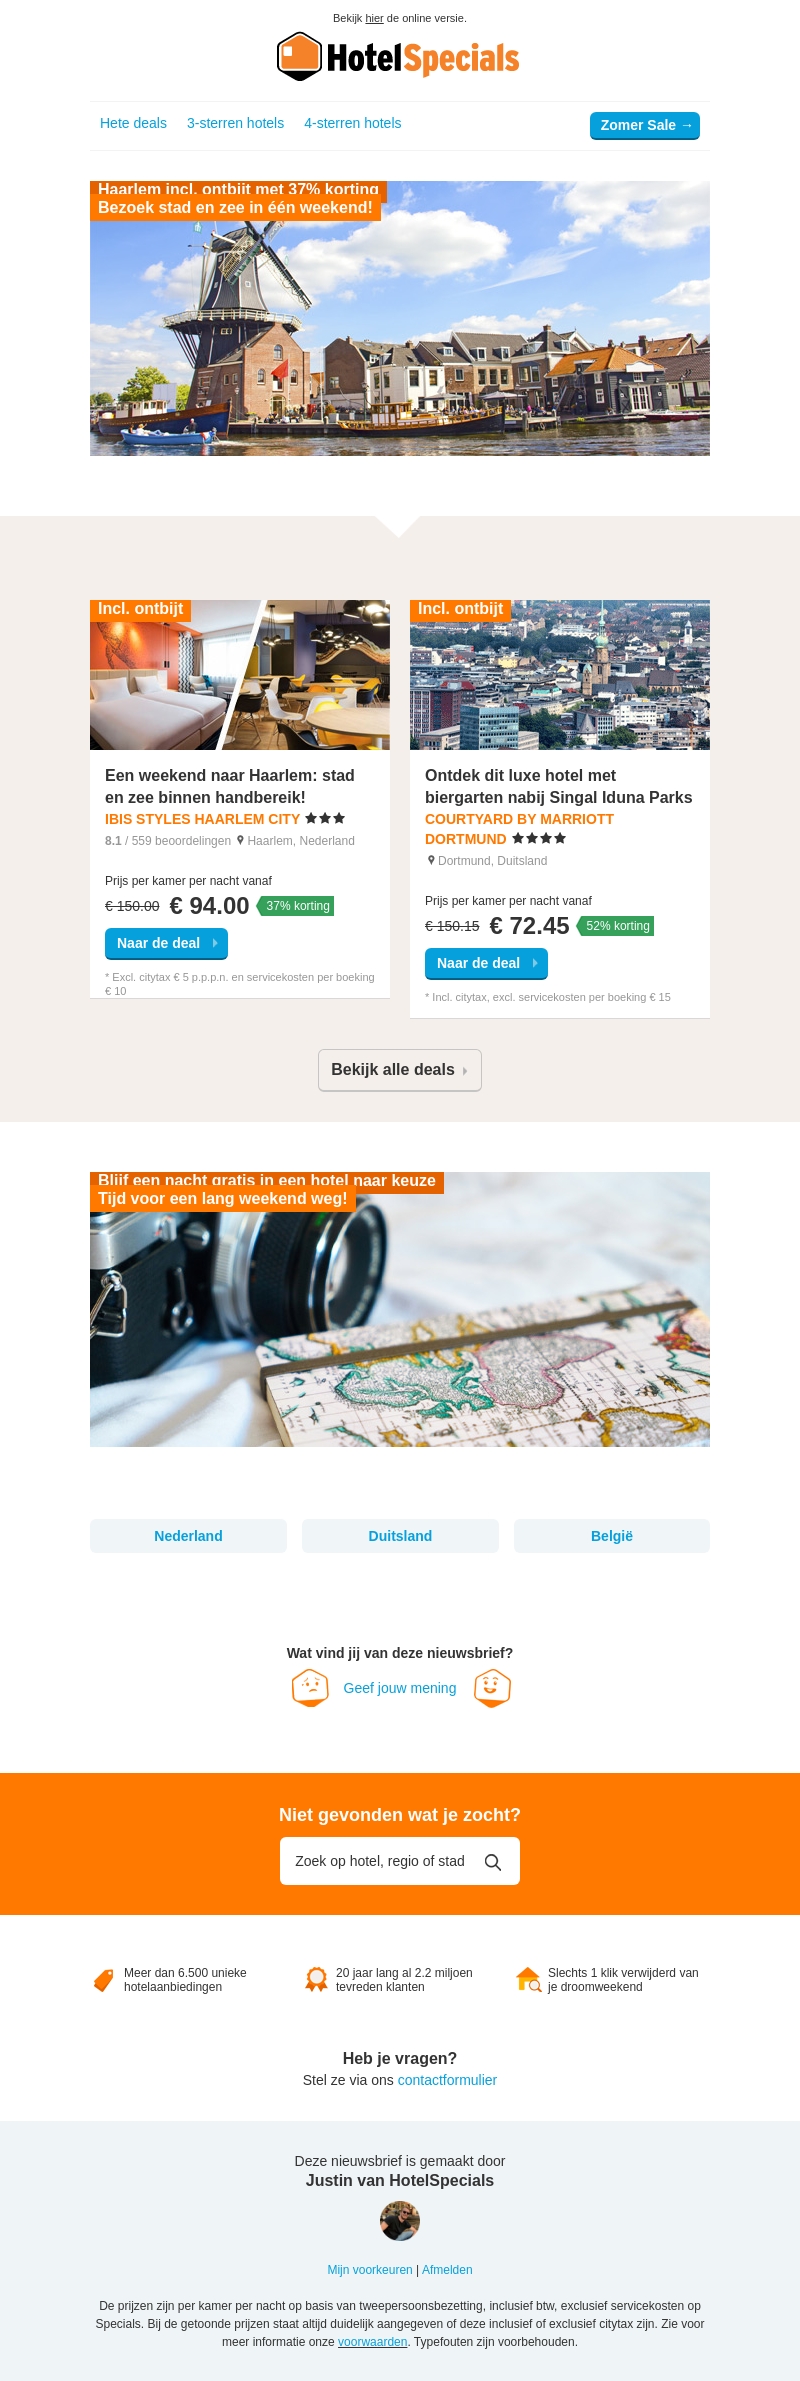Open the 3-sterren hotels menu link
This screenshot has width=800, height=2381.
[x=235, y=123]
